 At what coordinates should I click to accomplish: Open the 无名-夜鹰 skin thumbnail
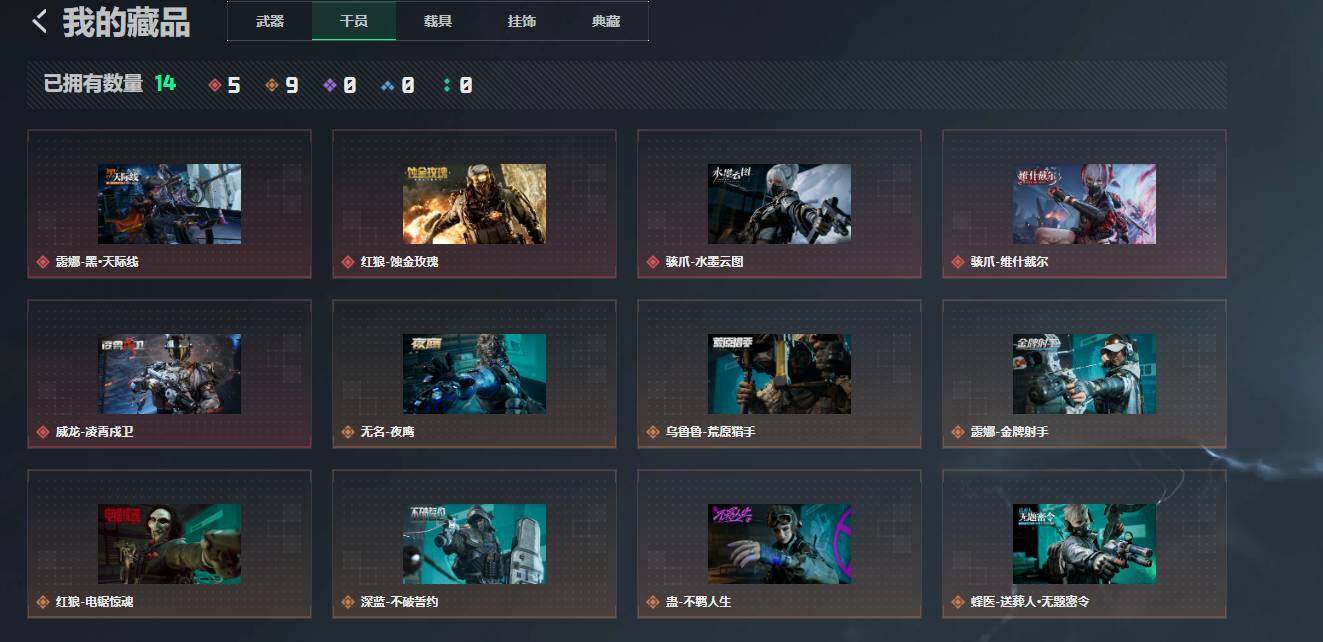[474, 374]
